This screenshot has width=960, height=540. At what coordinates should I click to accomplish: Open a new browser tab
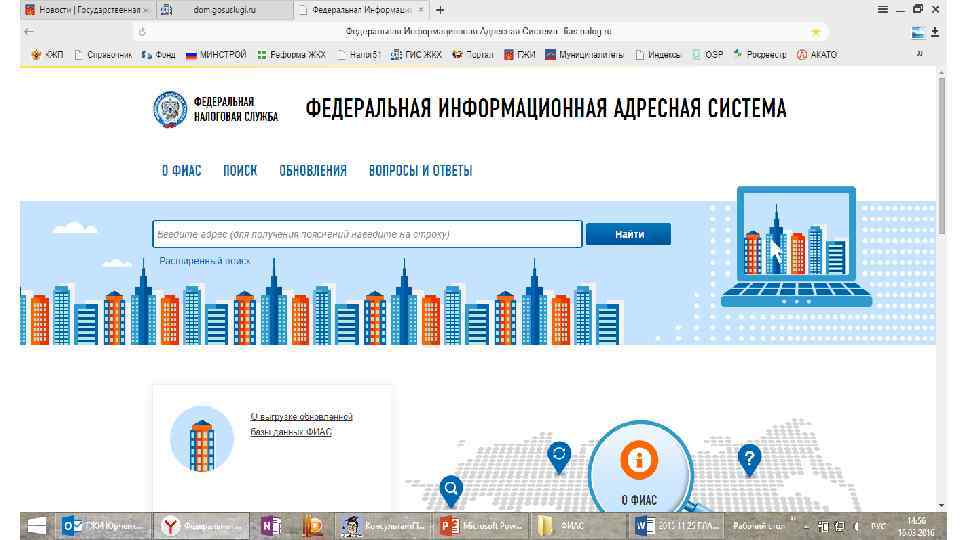440,10
